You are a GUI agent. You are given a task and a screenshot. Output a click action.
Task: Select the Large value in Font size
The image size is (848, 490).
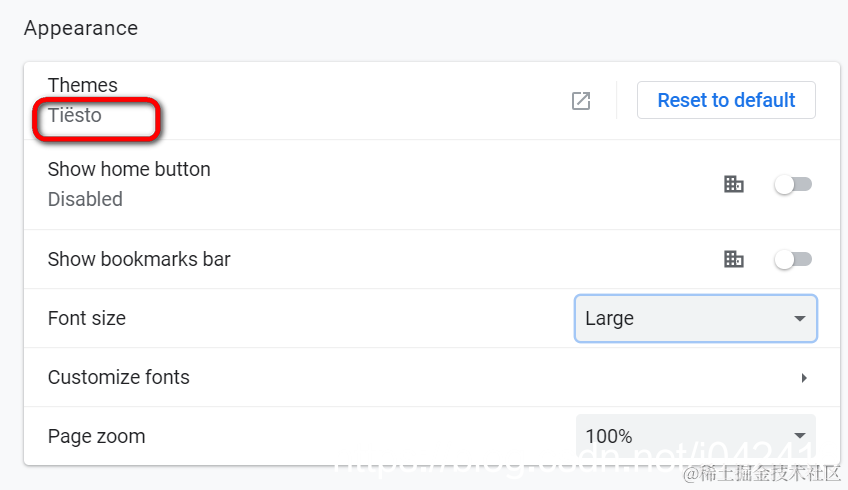tap(610, 319)
